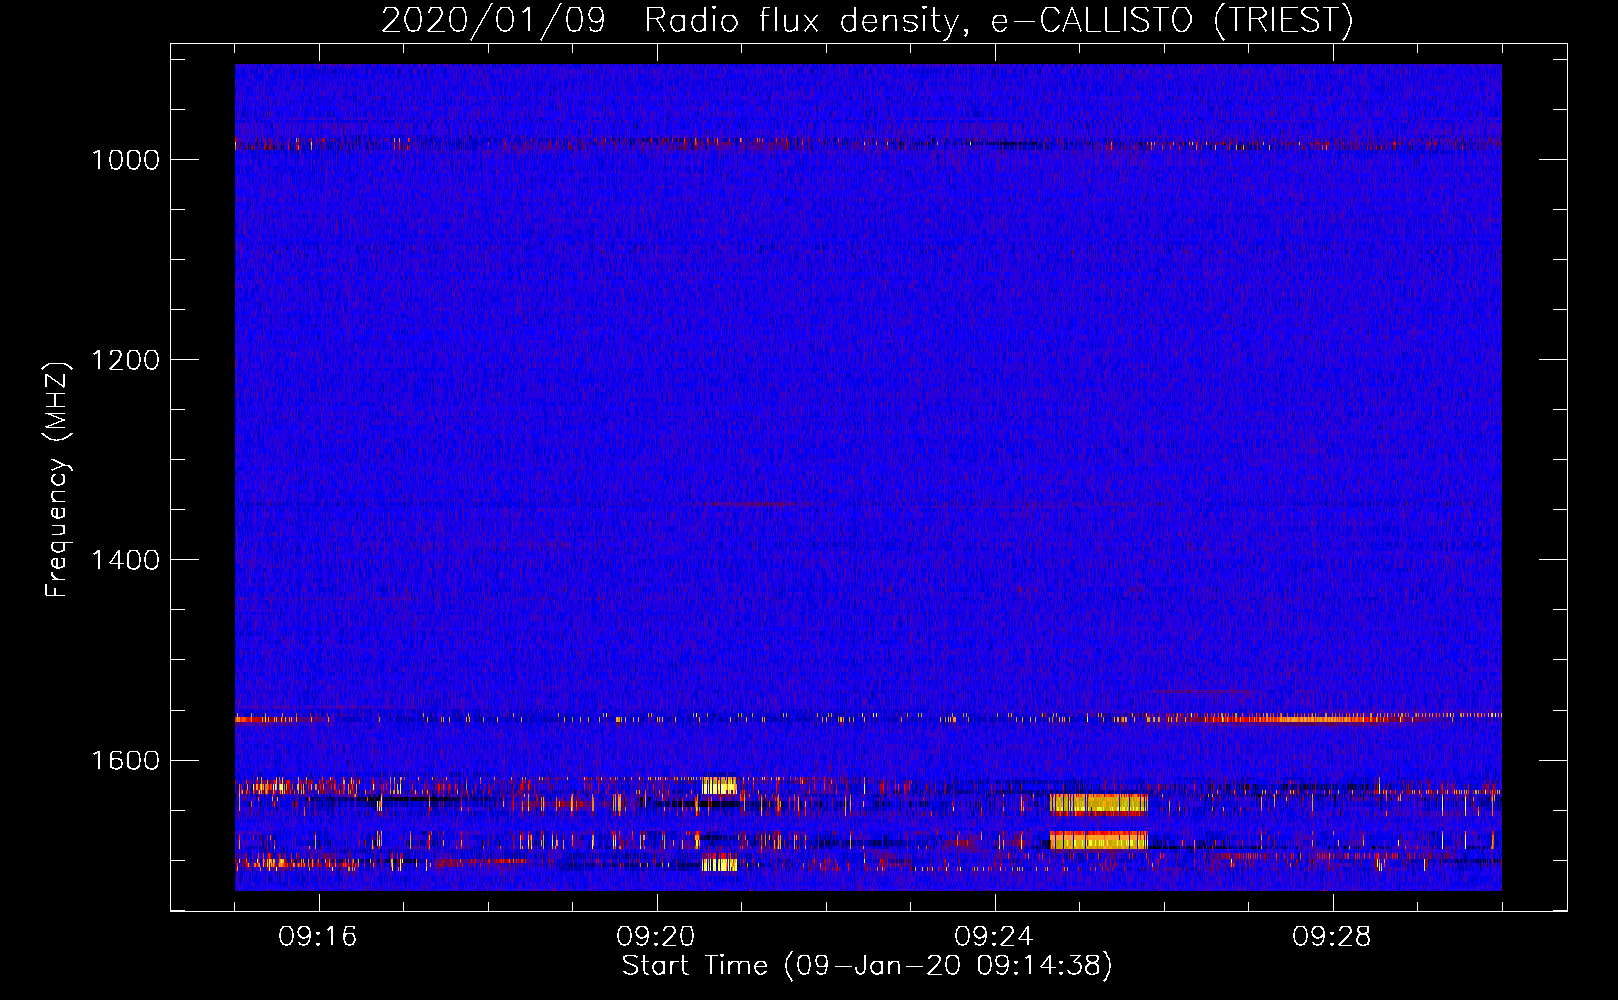Click the '09:28' time tick label

point(1332,937)
